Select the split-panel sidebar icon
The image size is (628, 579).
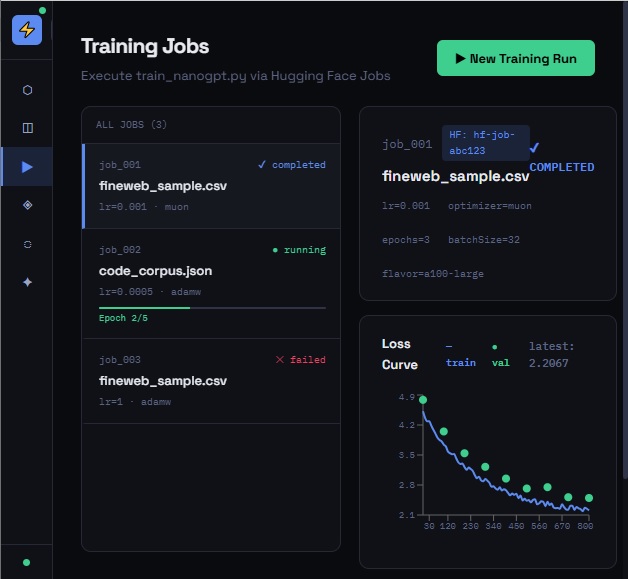(27, 128)
